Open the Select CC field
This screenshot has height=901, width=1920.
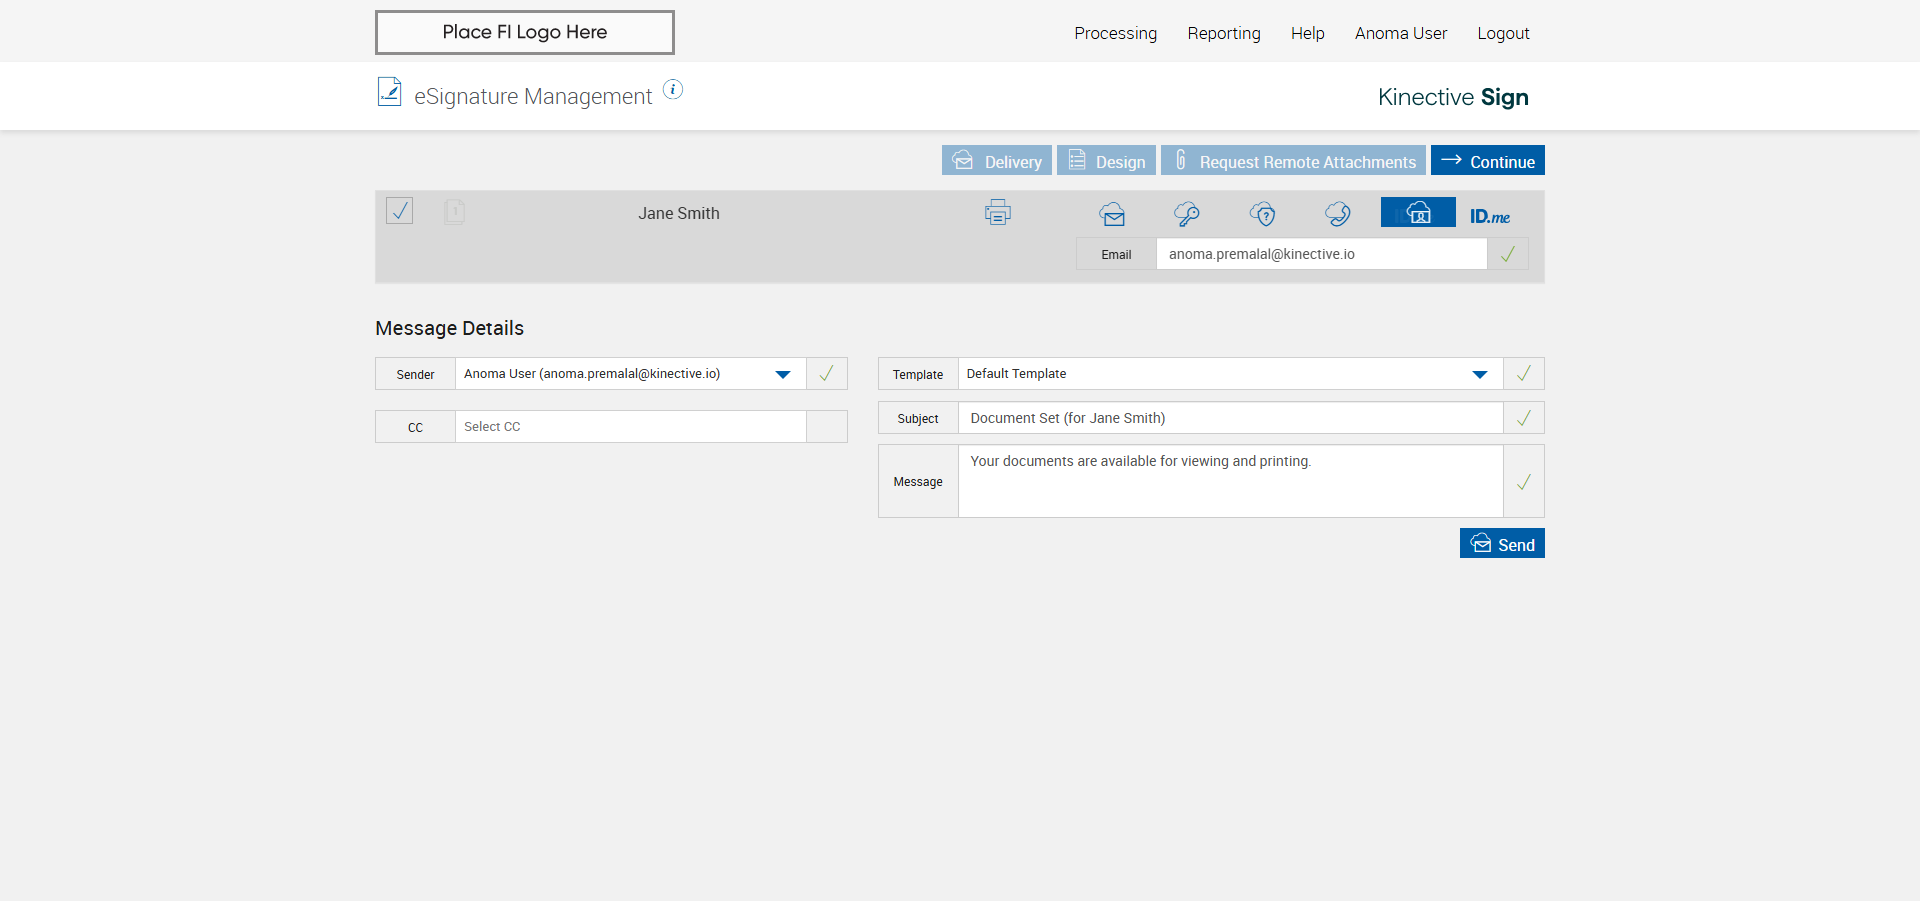click(x=630, y=427)
